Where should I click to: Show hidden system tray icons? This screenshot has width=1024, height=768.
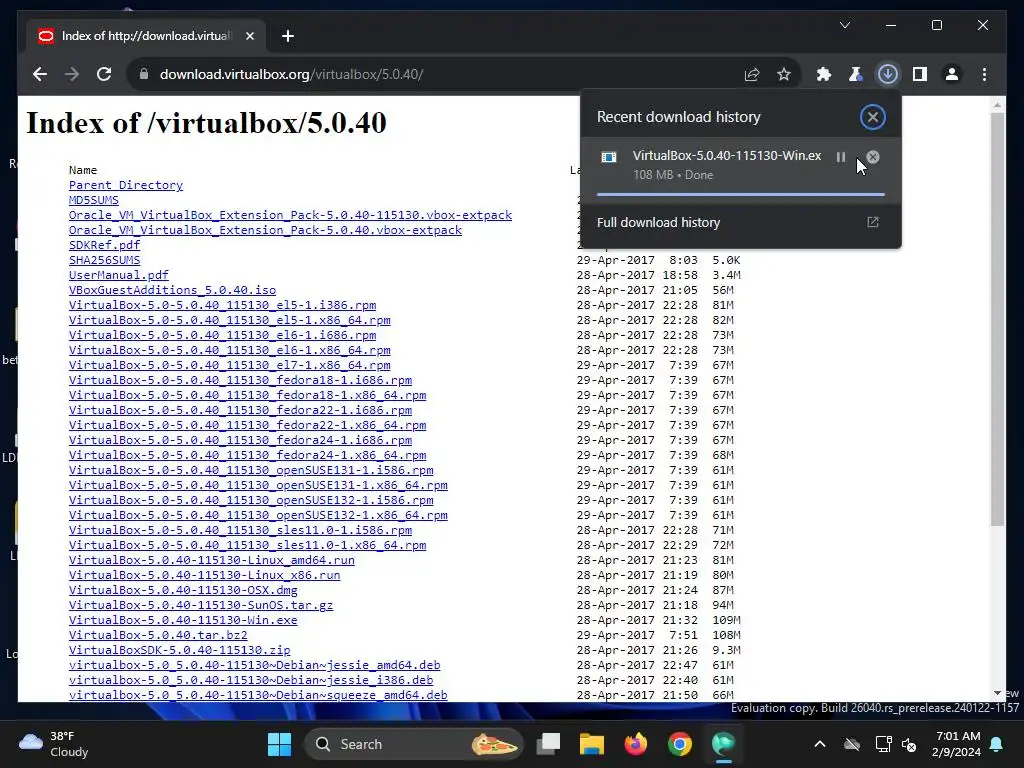(820, 744)
